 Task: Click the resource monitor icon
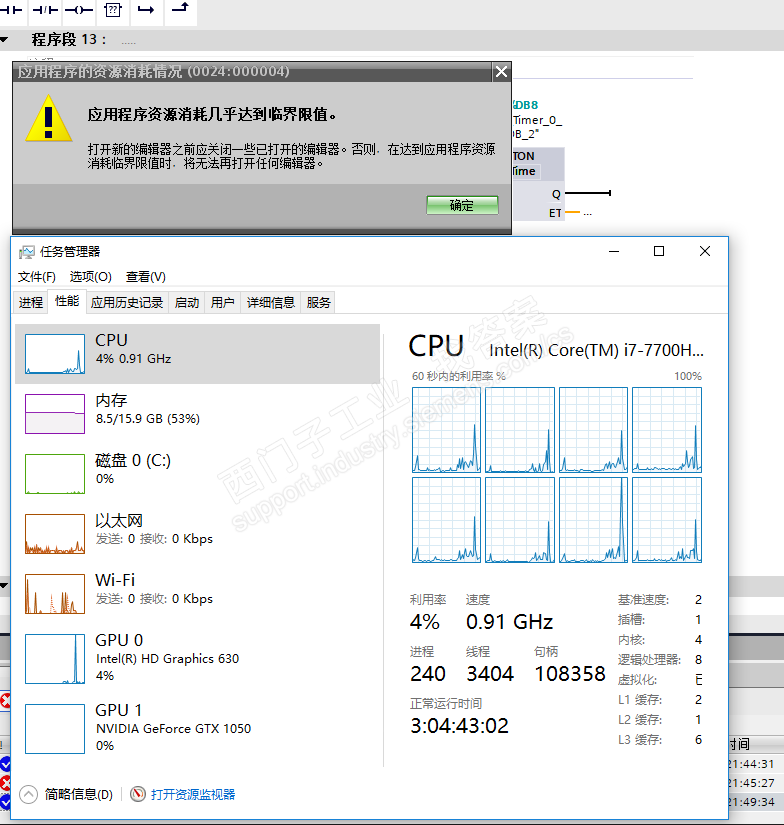138,793
